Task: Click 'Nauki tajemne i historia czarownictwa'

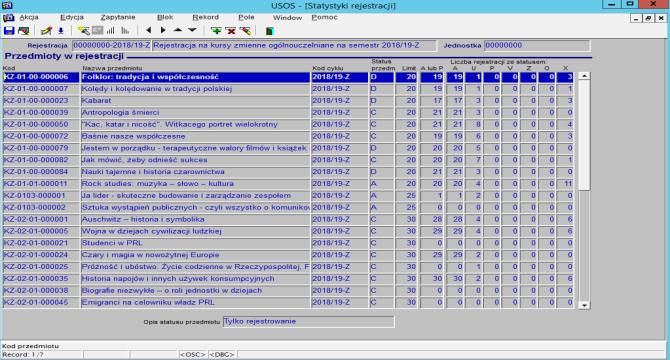Action: (x=195, y=172)
